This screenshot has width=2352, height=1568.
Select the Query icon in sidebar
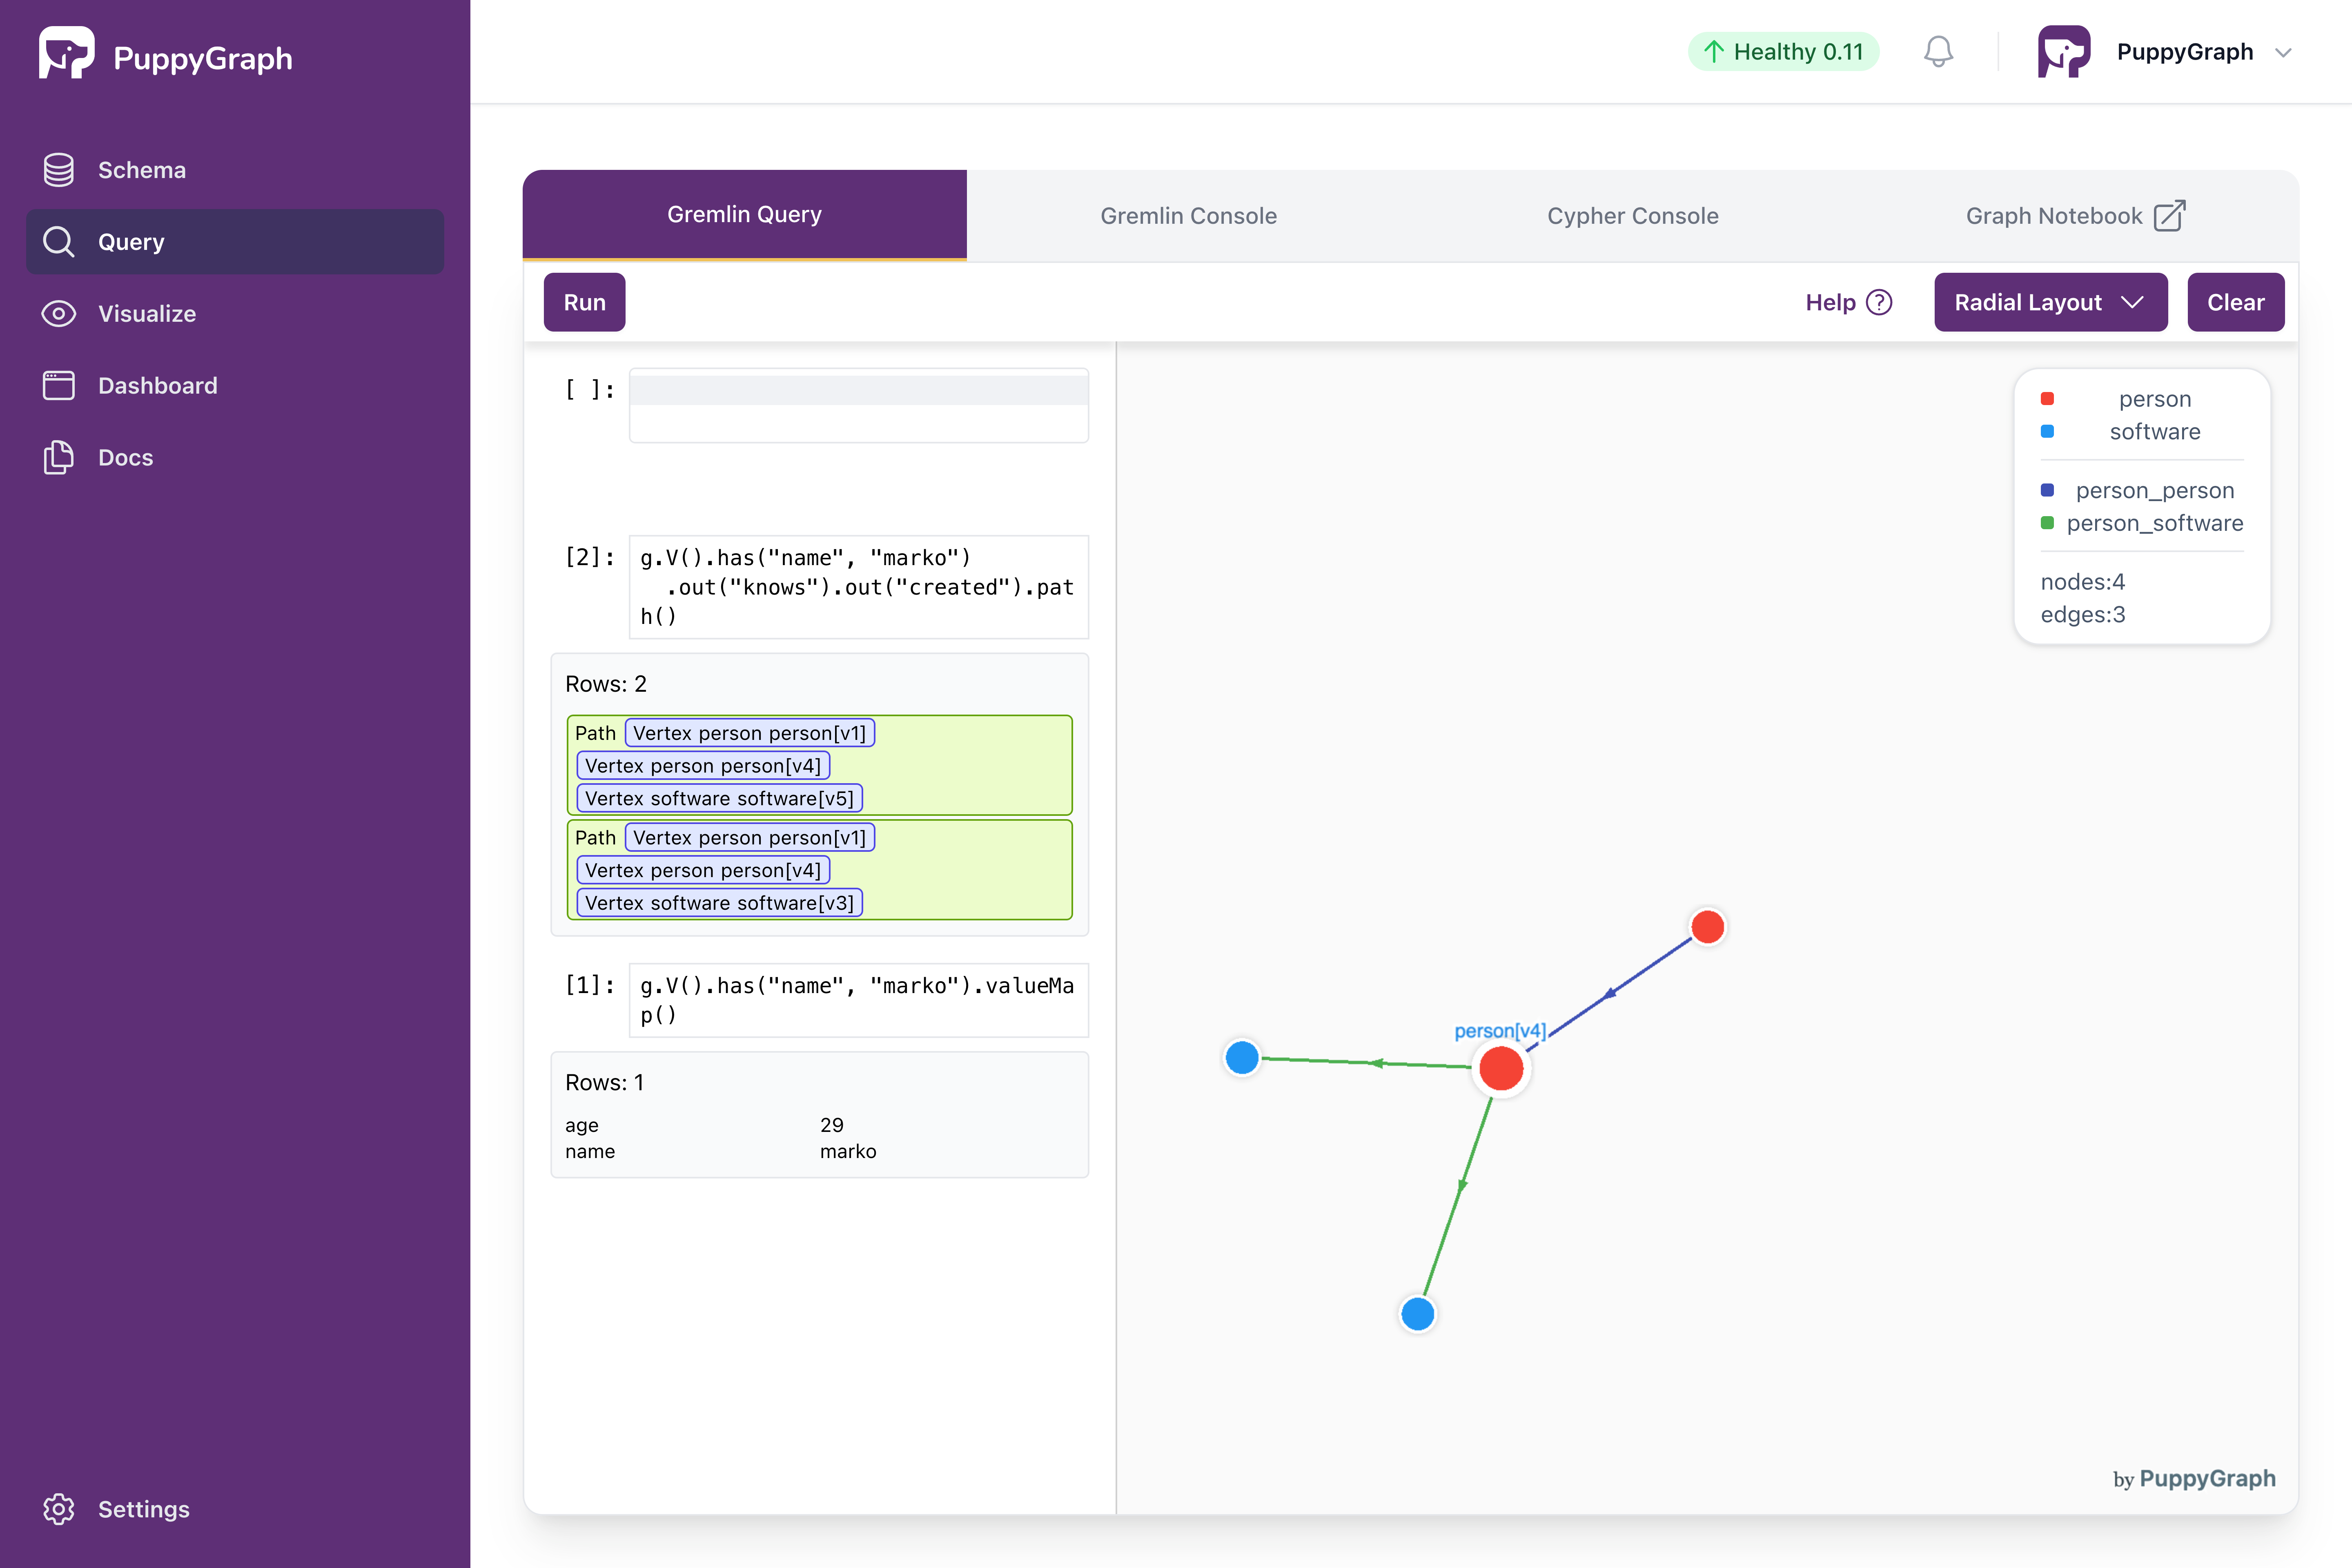click(58, 241)
